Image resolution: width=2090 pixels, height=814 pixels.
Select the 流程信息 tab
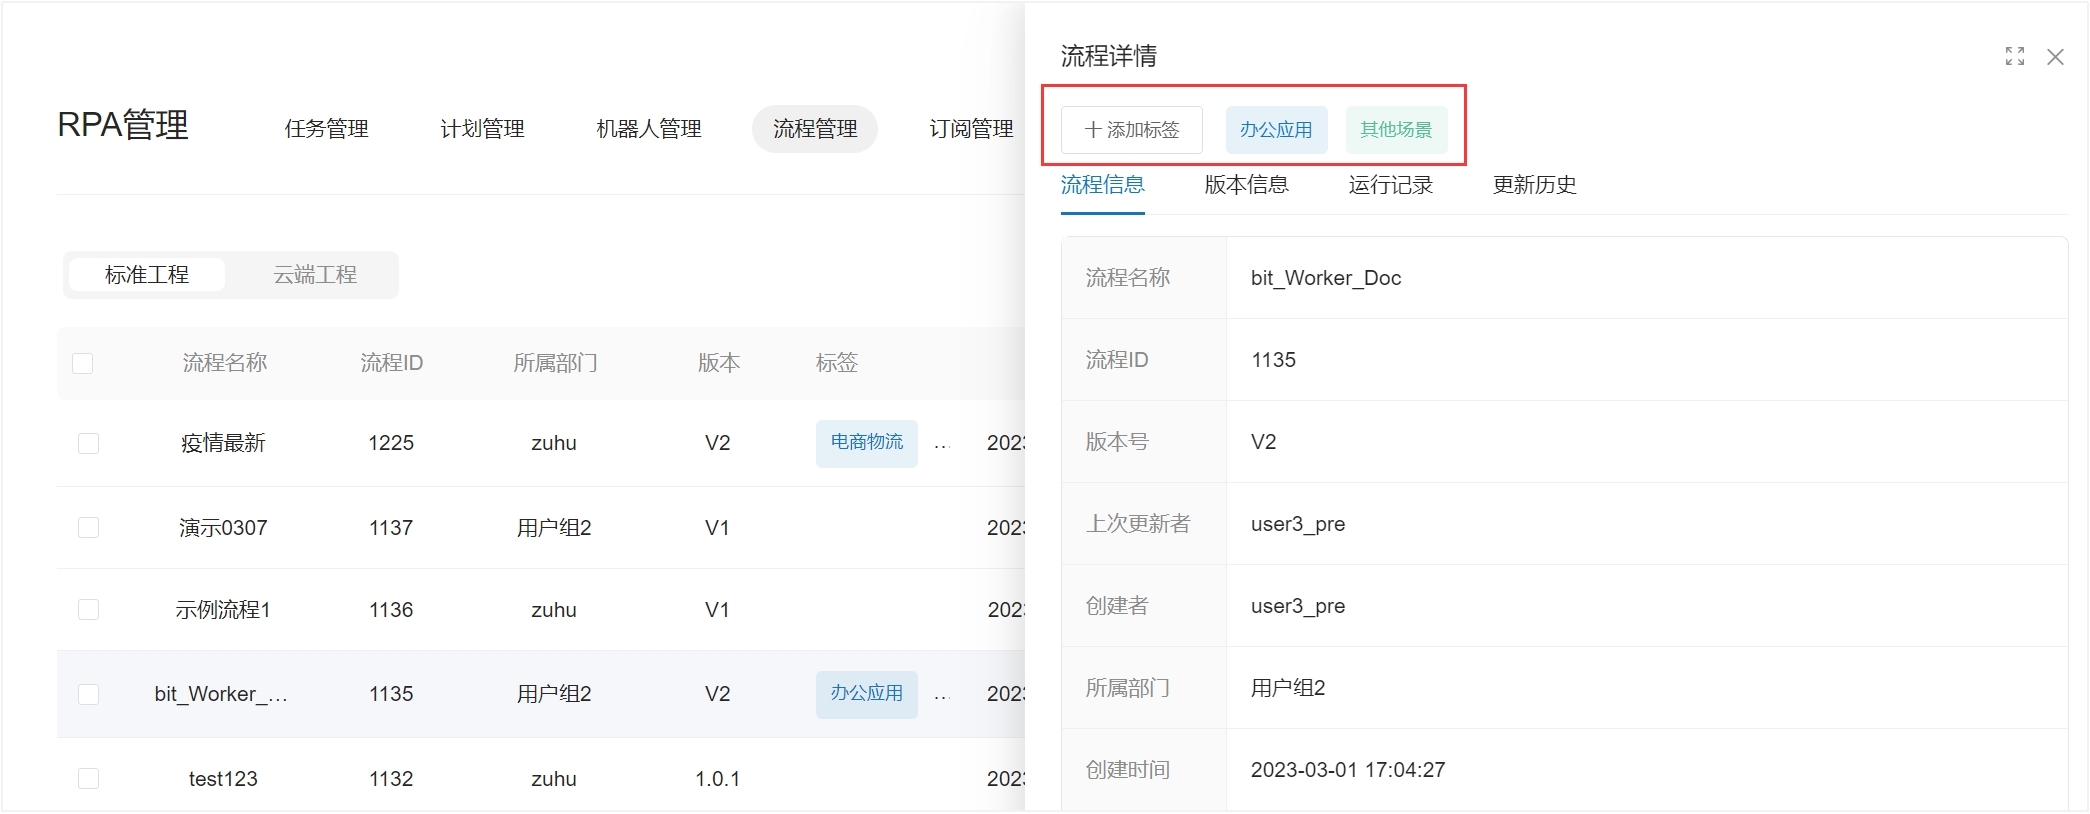(1102, 185)
